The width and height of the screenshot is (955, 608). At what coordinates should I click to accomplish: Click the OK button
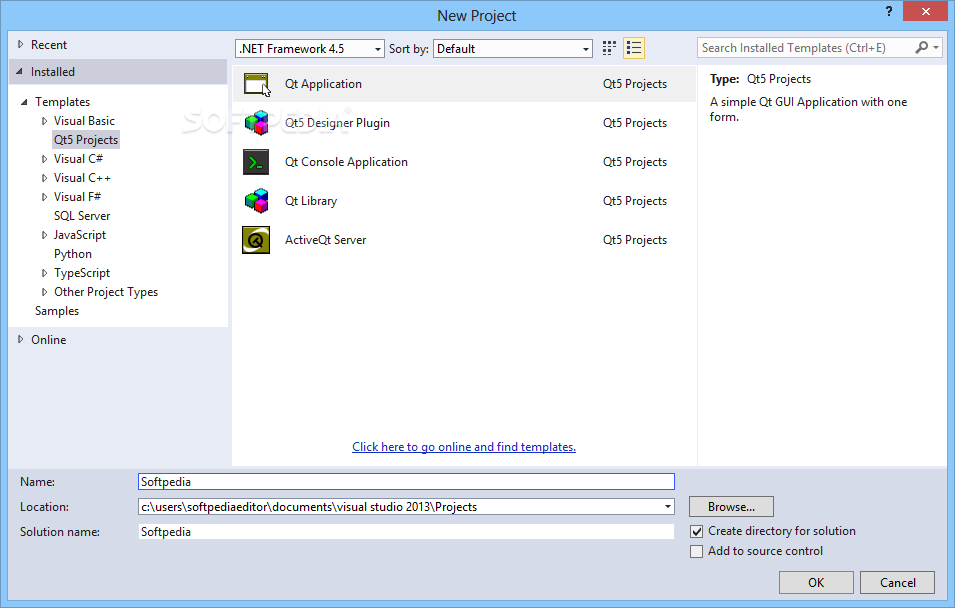point(816,582)
